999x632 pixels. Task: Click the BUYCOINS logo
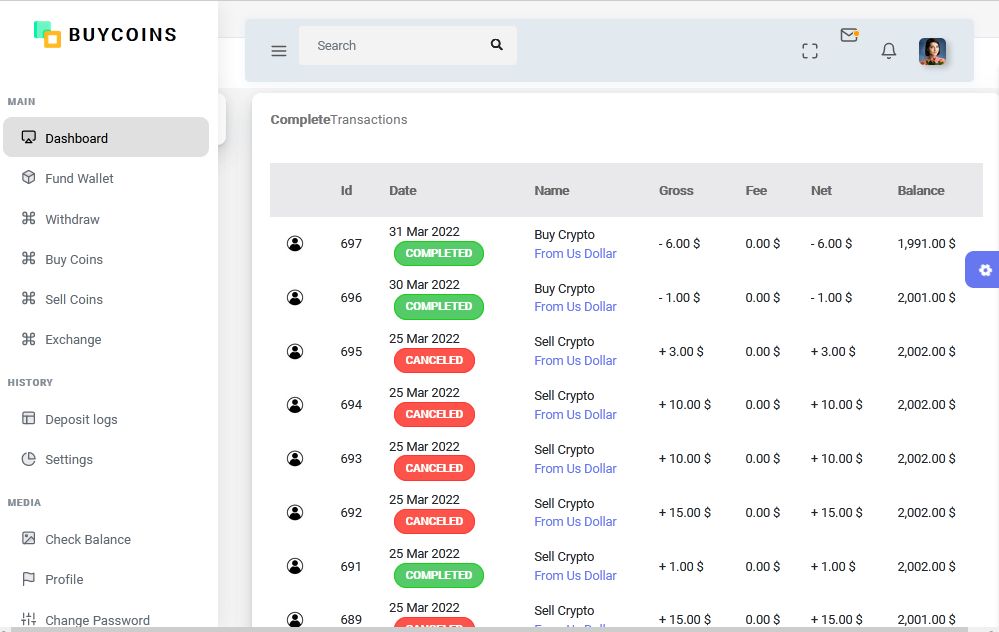[105, 35]
